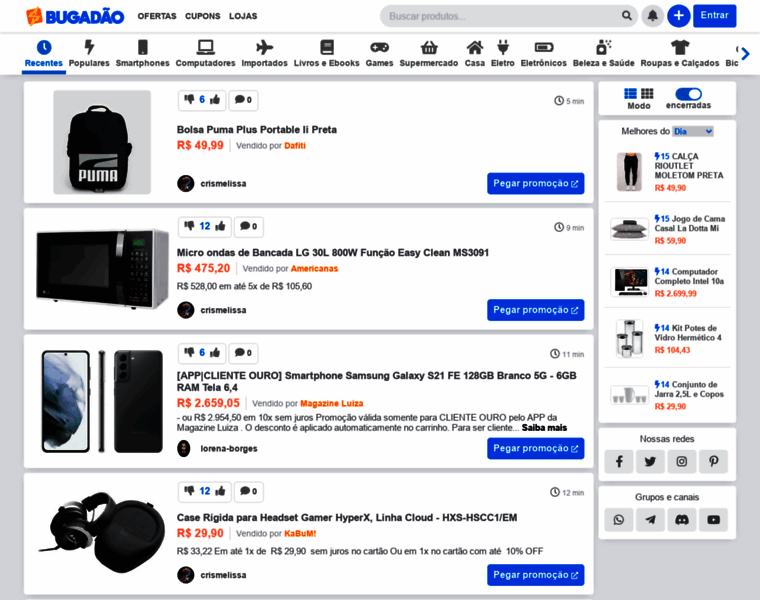
Task: Open the CUPONS menu item
Action: pyautogui.click(x=203, y=16)
